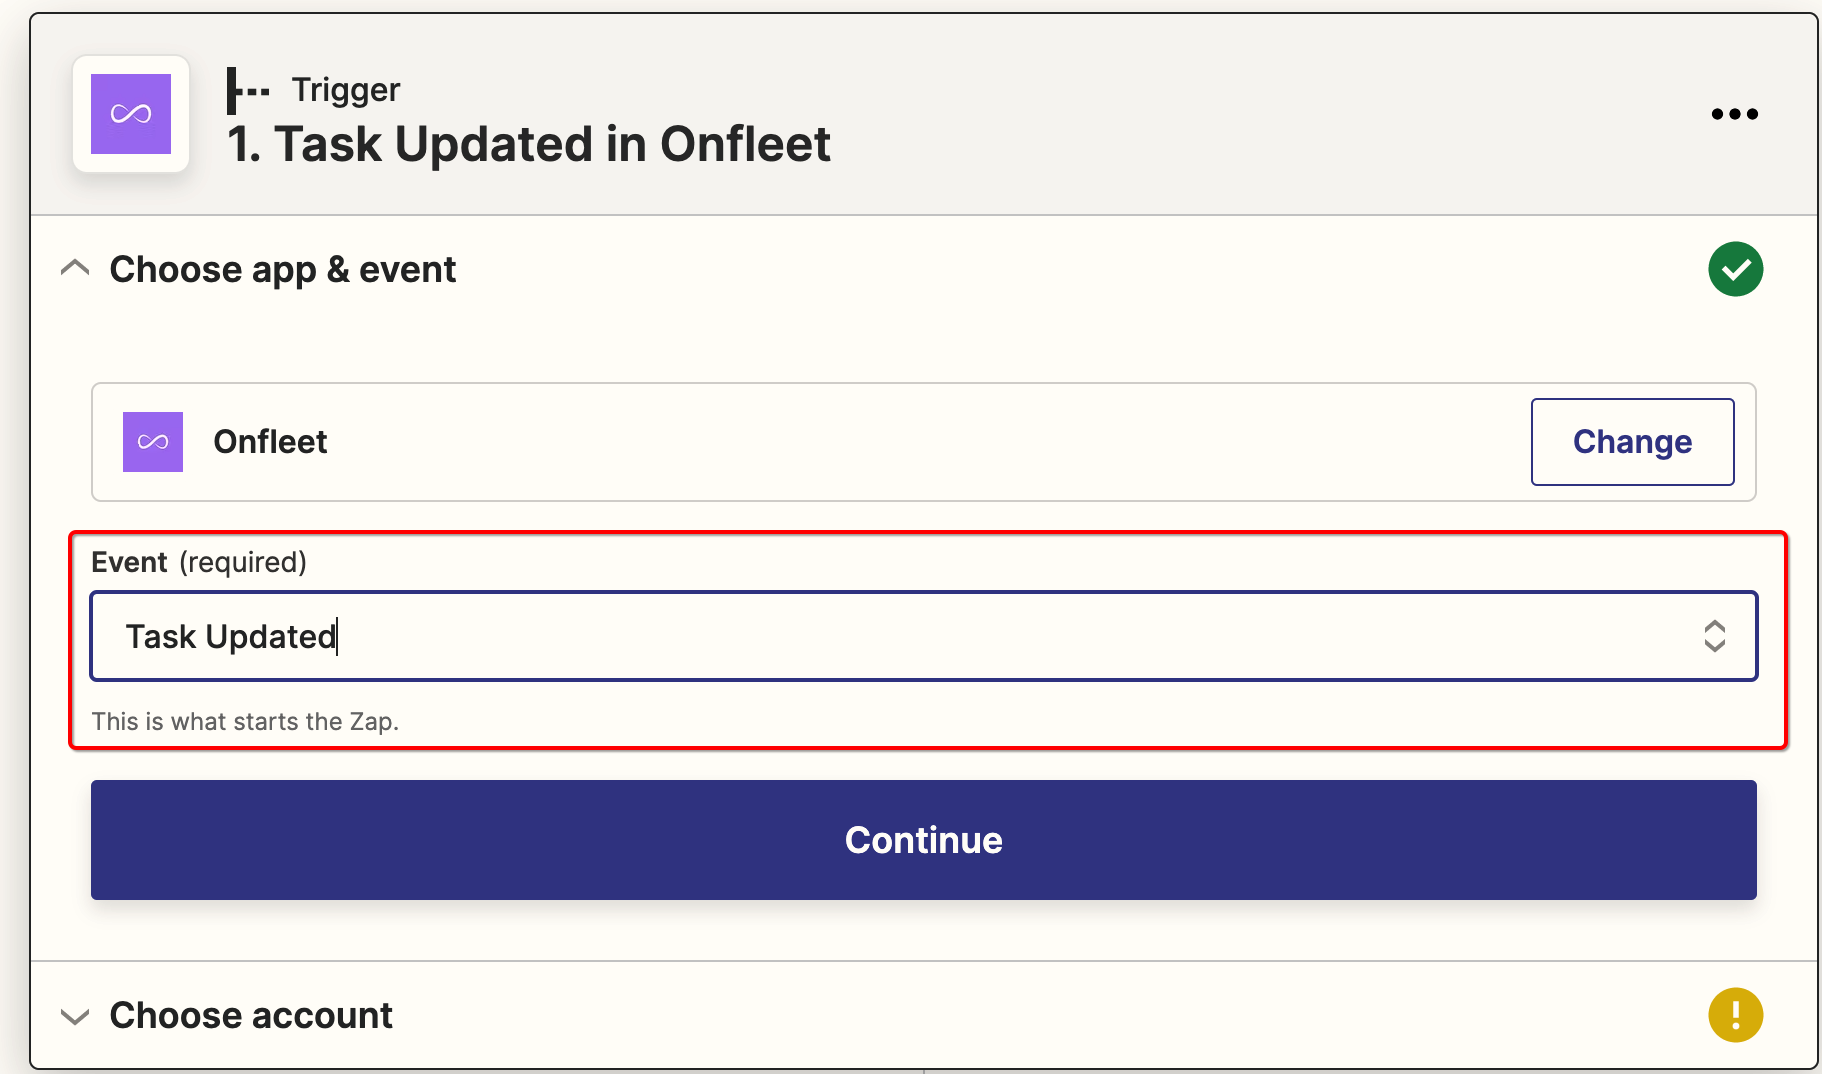Click the Event (required) field label

coord(199,562)
